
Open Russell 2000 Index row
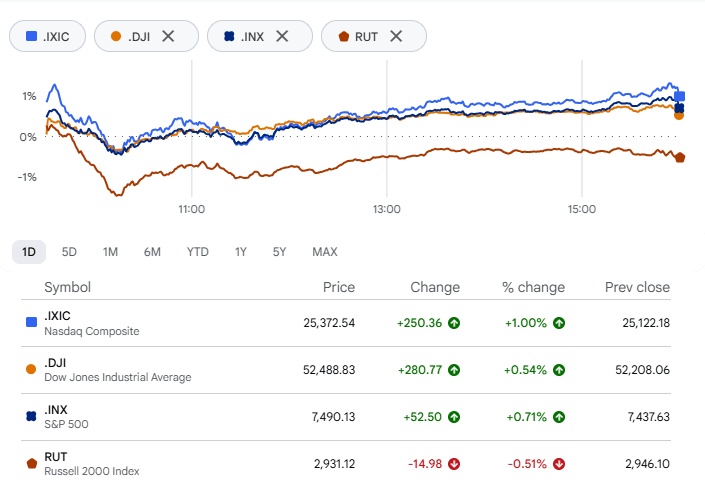[x=346, y=464]
